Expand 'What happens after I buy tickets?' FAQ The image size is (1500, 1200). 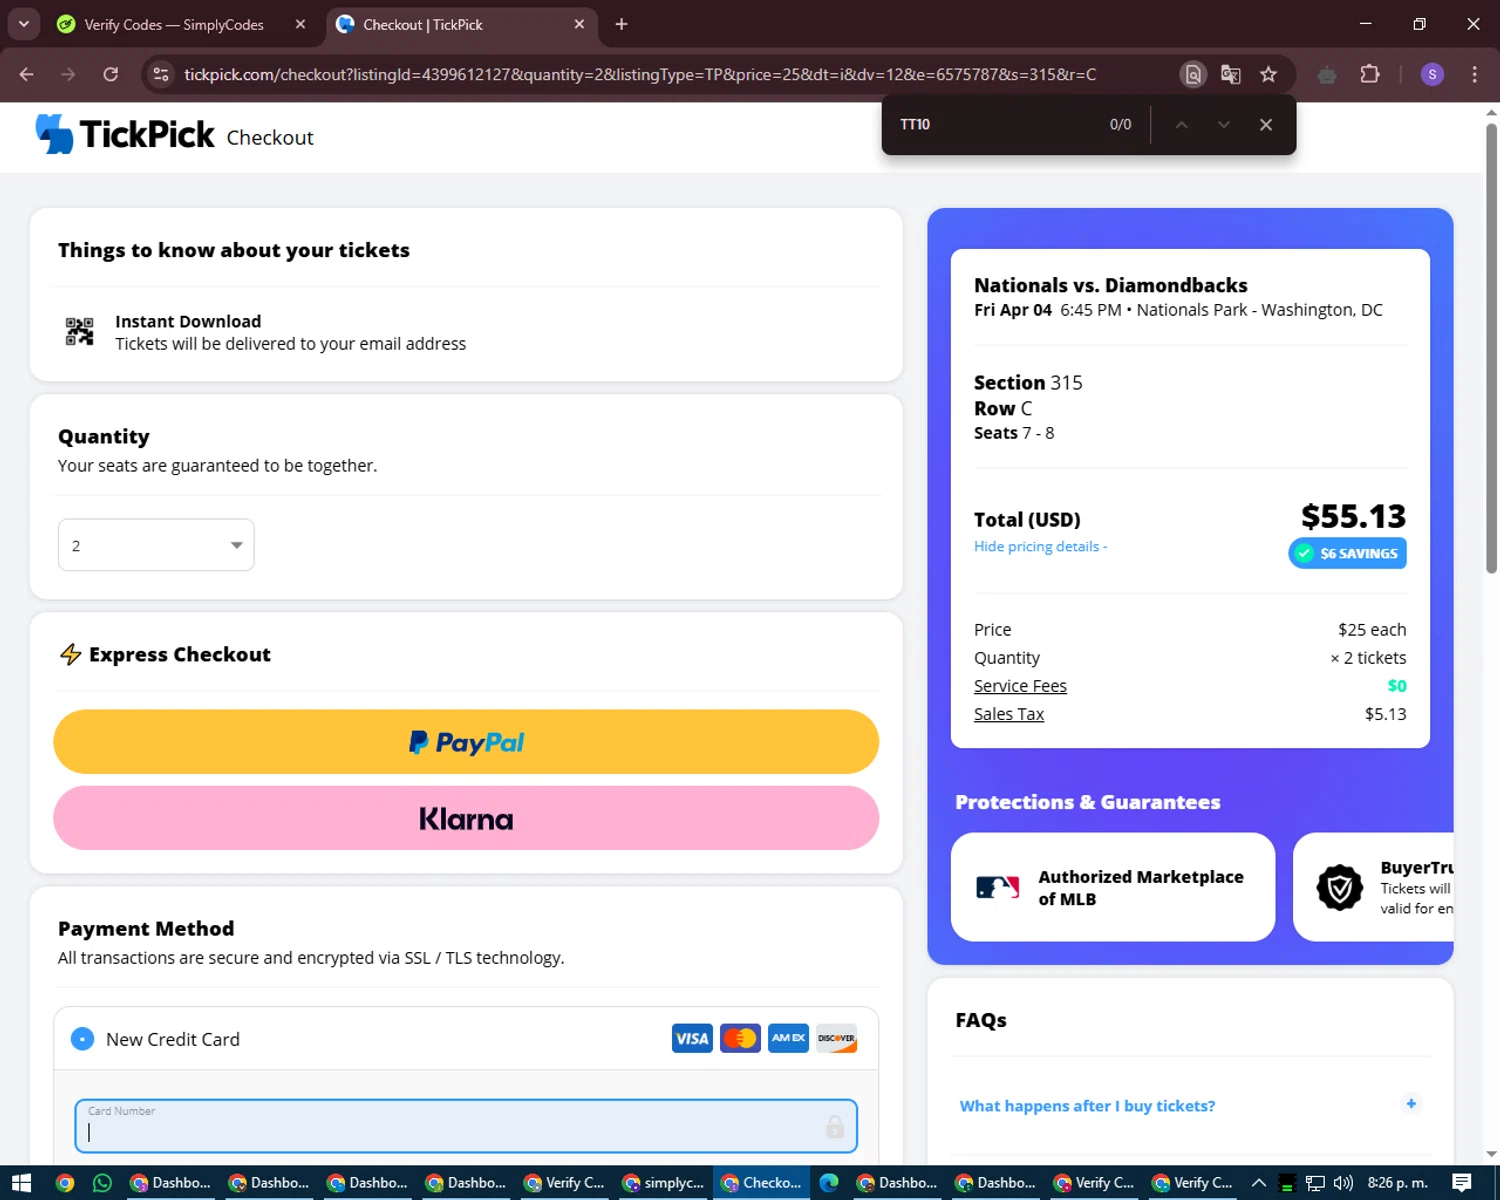(1087, 1106)
